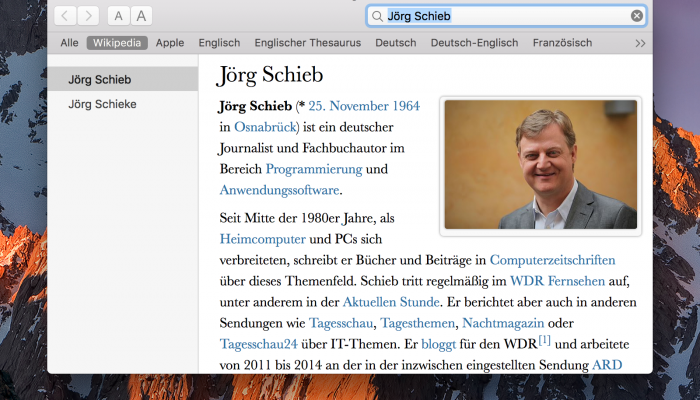Open the Tagesschau24 link
700x400 pixels.
point(258,344)
